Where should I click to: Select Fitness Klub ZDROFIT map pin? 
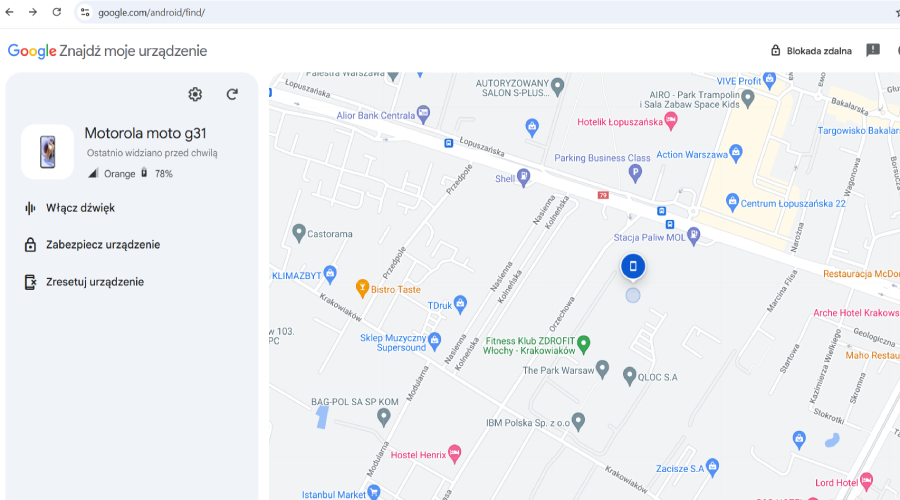(x=585, y=342)
